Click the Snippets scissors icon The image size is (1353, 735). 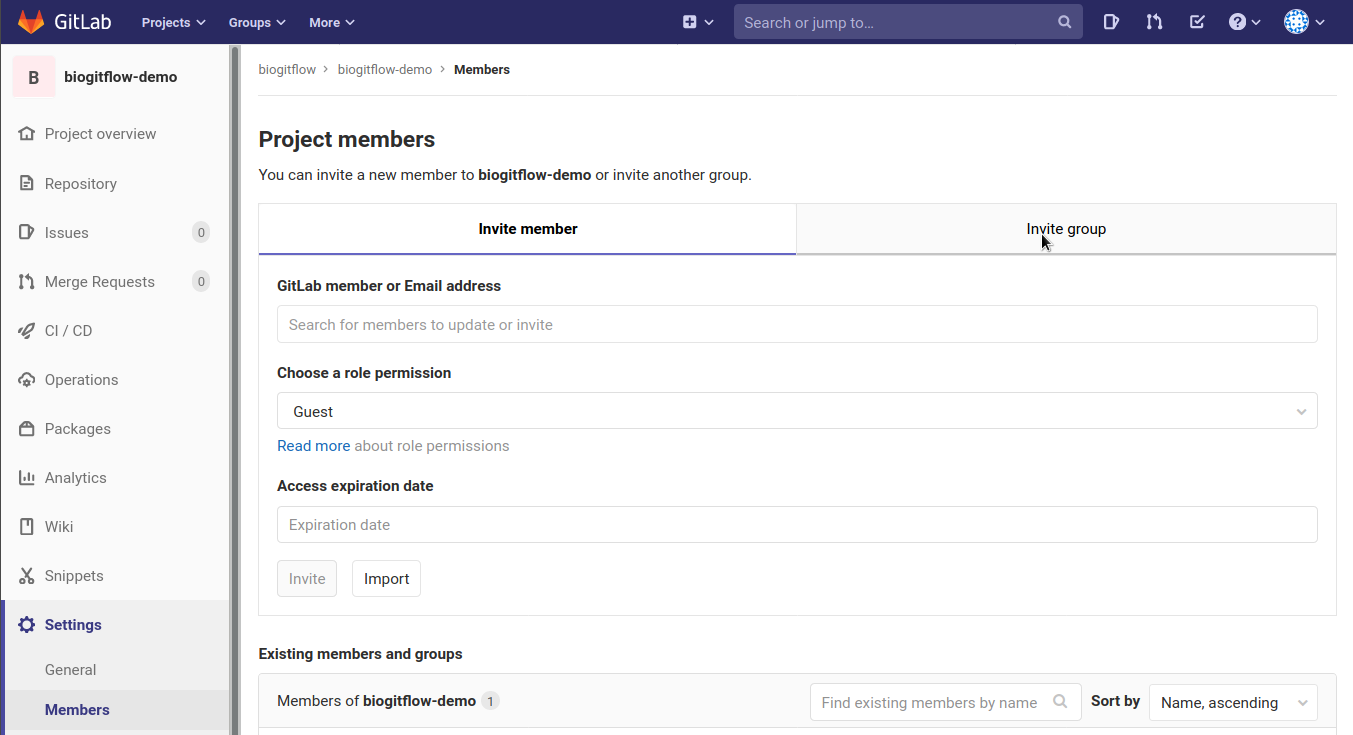pos(27,576)
